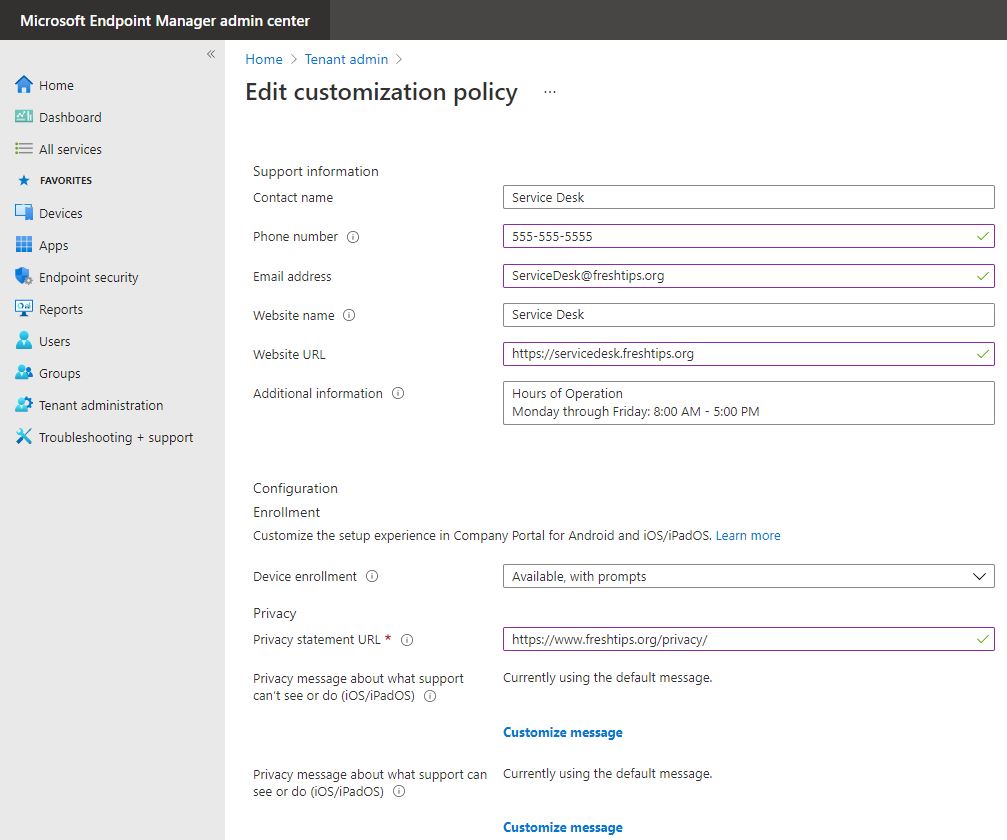Show info tooltip for Device enrollment
The image size is (1007, 840).
[x=372, y=576]
